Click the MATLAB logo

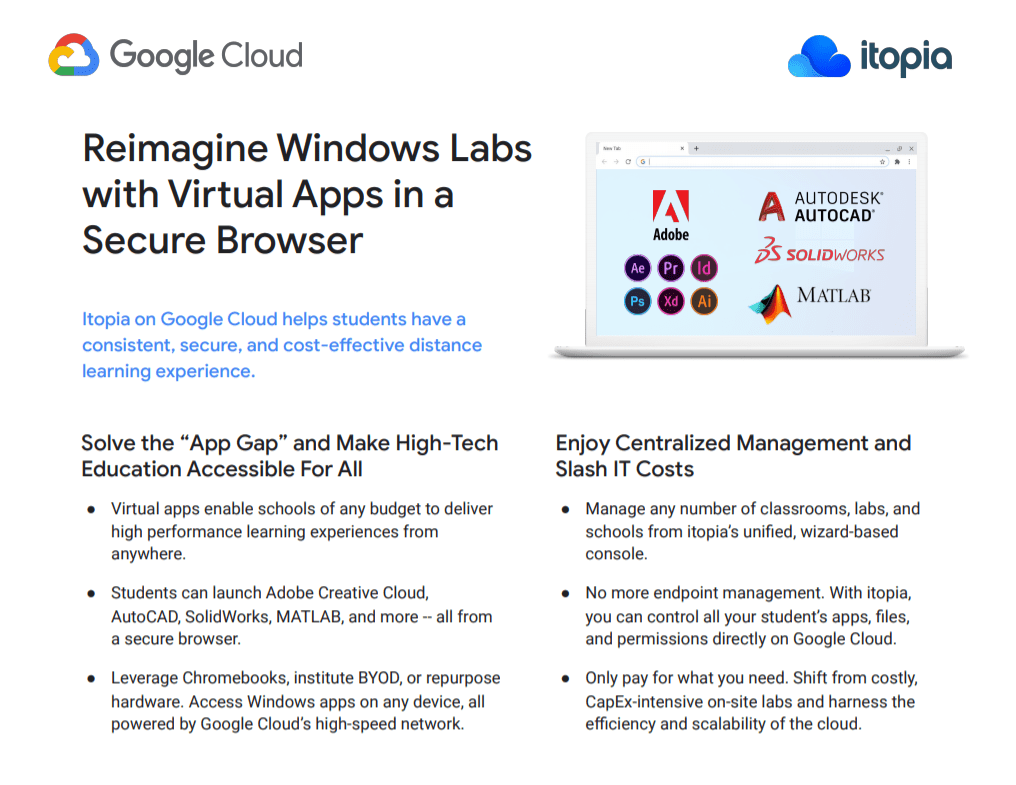pos(810,303)
